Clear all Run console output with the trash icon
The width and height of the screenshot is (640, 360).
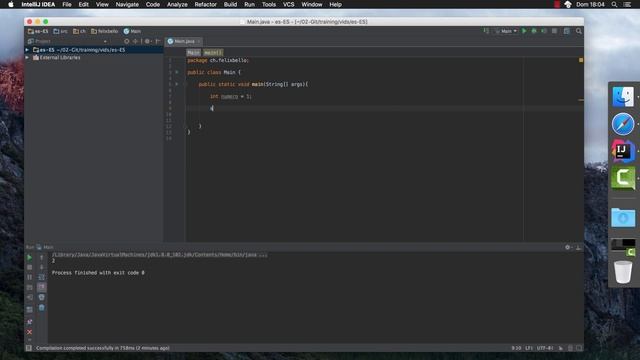pyautogui.click(x=42, y=307)
